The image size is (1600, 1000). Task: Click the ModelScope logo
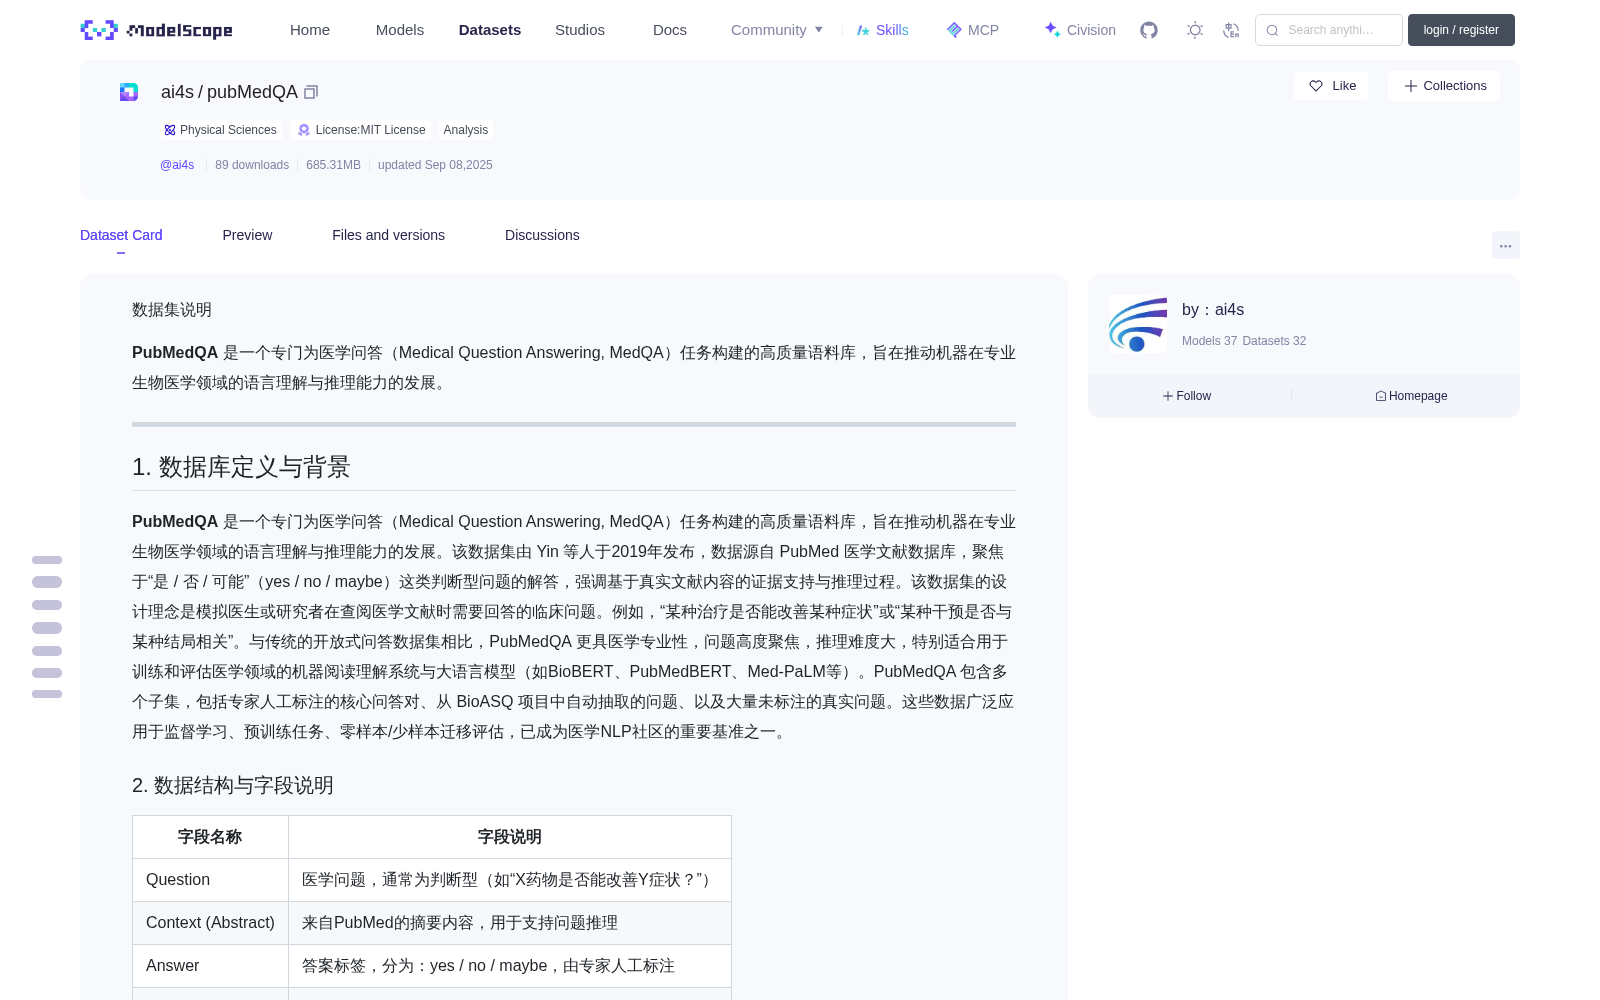click(156, 30)
